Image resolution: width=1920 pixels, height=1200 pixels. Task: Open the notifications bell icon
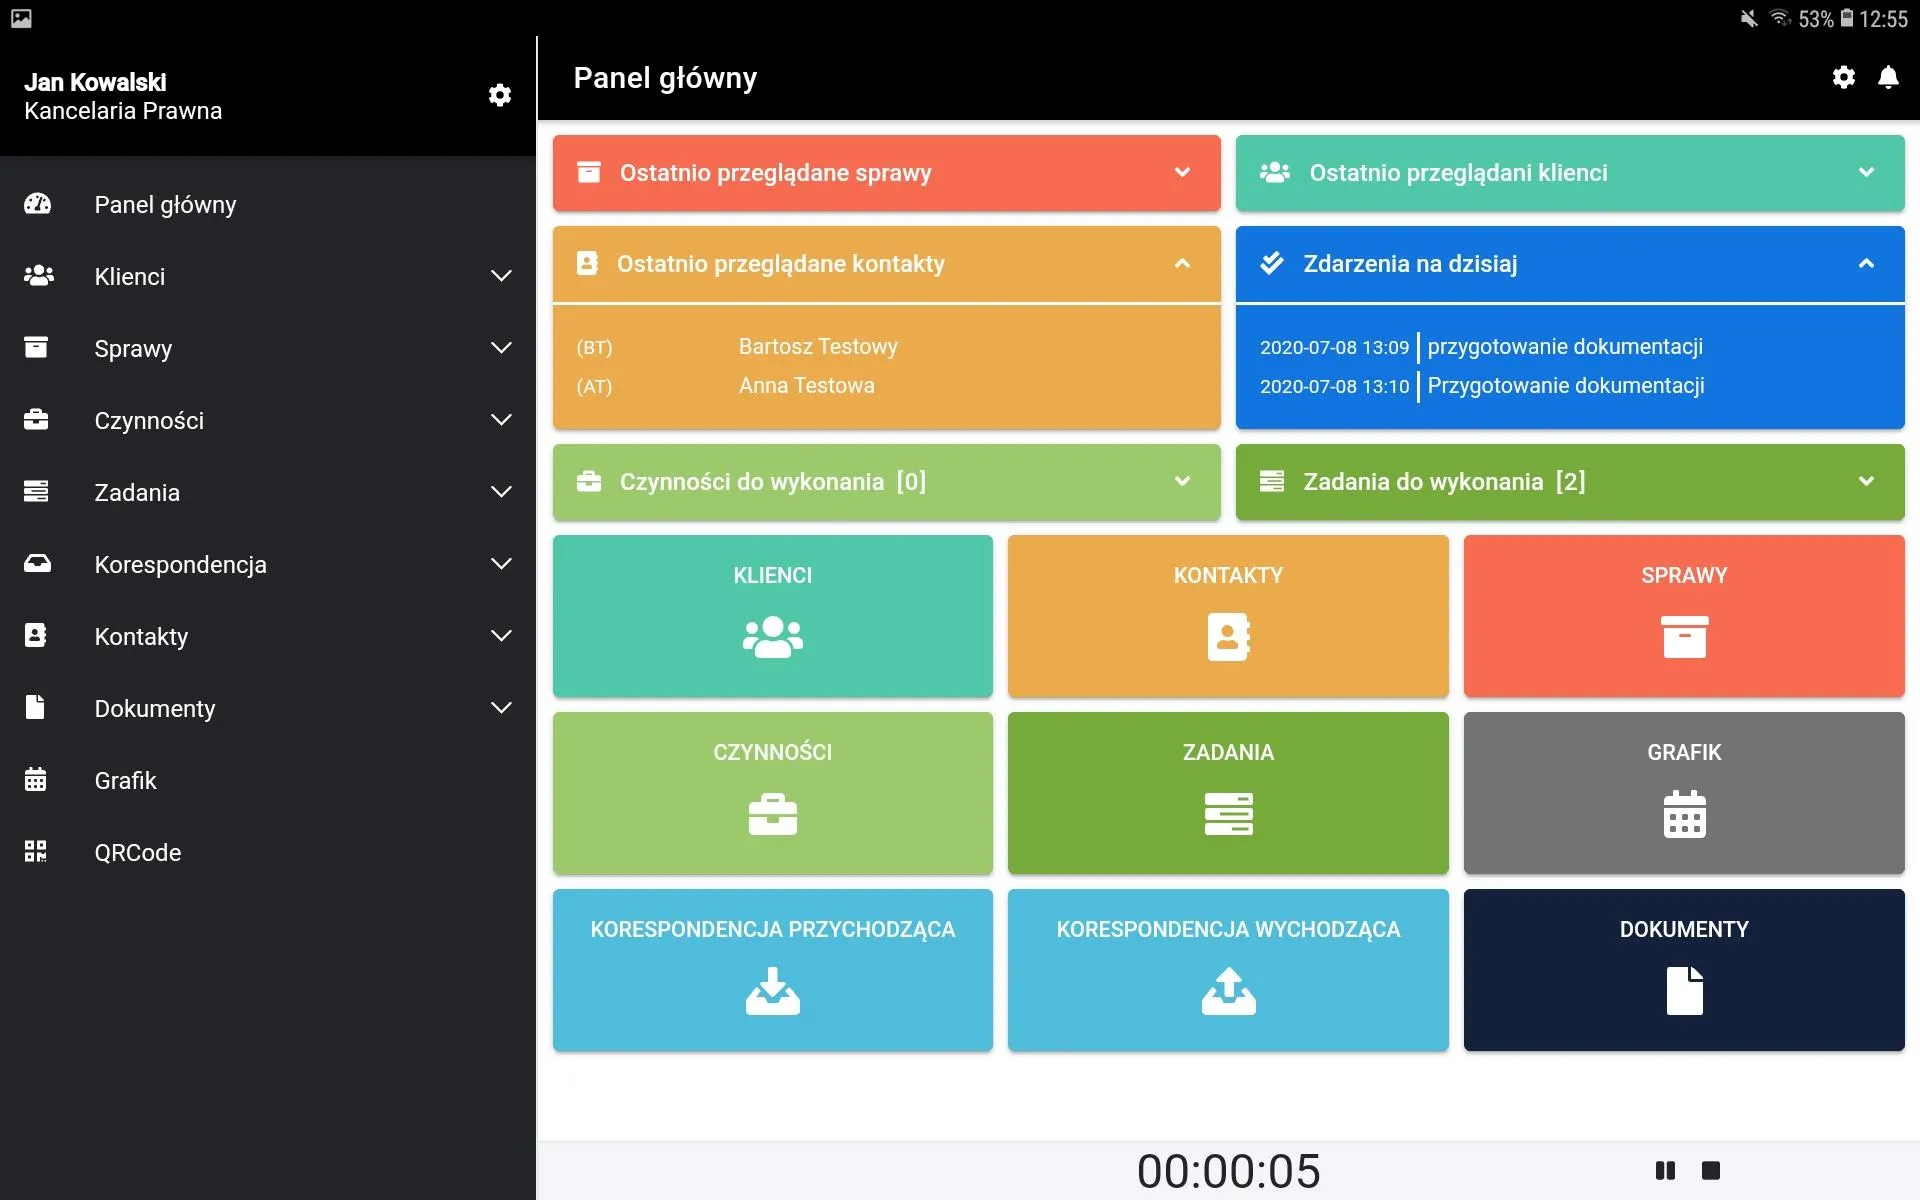[x=1888, y=78]
